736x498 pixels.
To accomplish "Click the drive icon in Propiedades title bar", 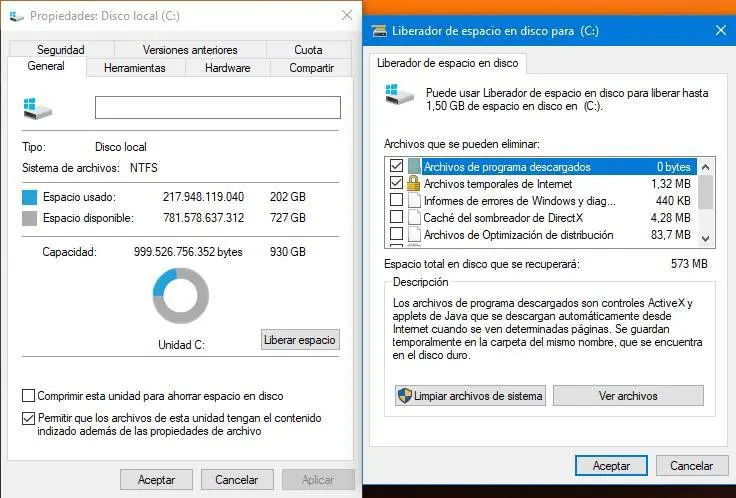I will pyautogui.click(x=16, y=16).
